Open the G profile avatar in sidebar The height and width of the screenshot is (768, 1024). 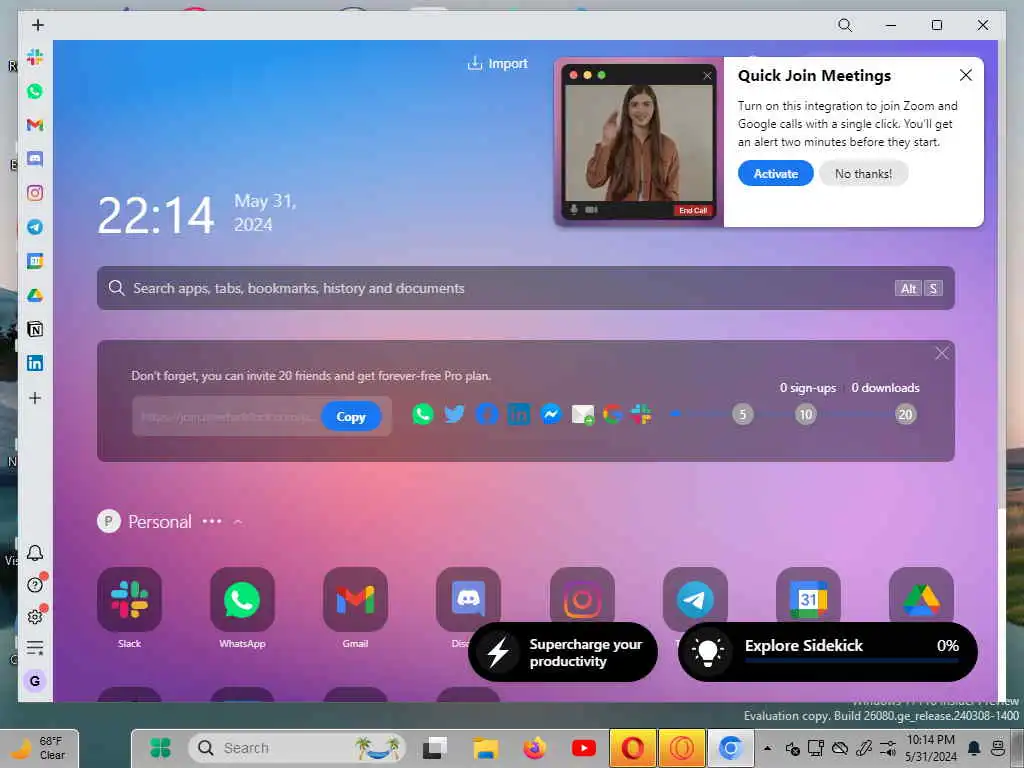pos(35,680)
